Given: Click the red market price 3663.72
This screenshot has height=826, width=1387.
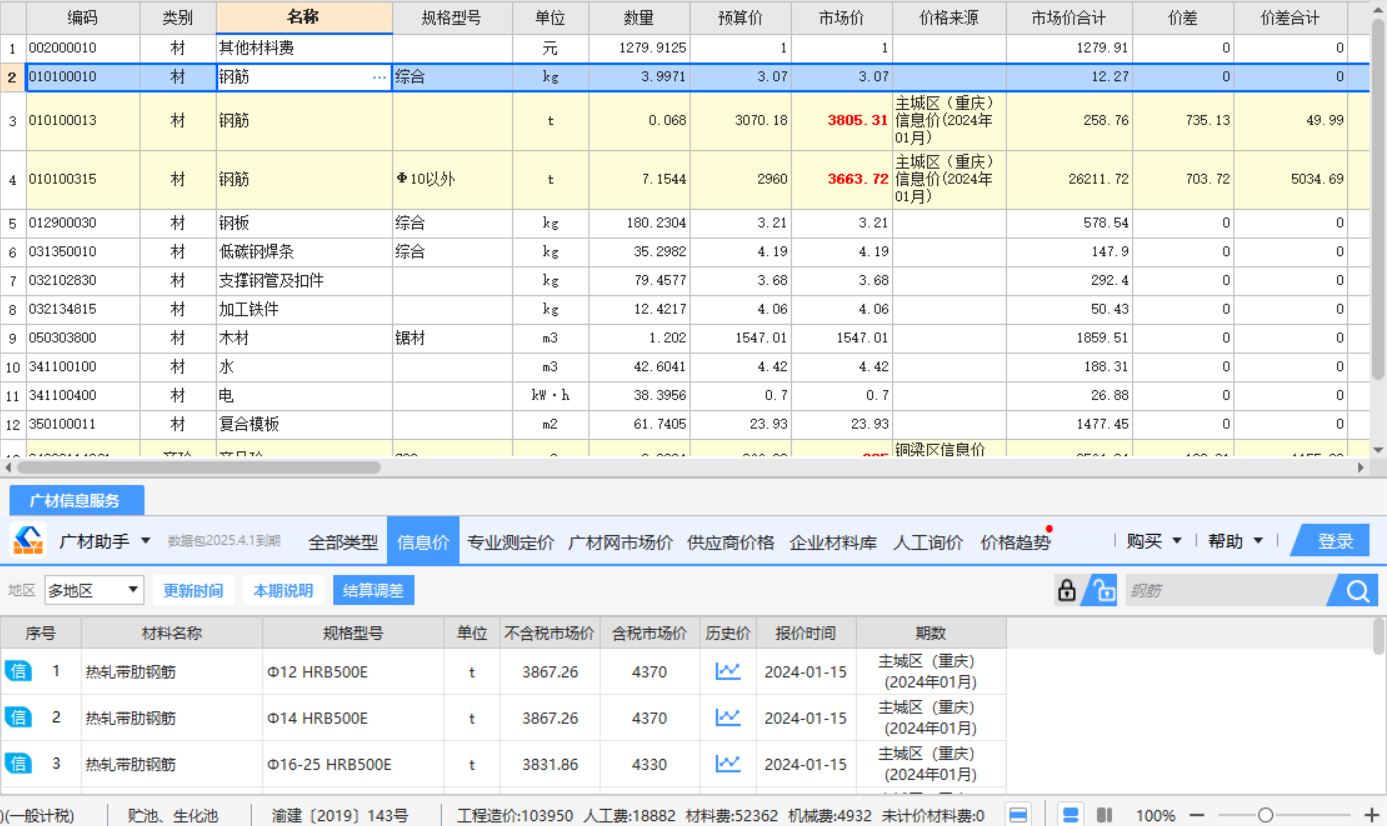Looking at the screenshot, I should pos(858,179).
